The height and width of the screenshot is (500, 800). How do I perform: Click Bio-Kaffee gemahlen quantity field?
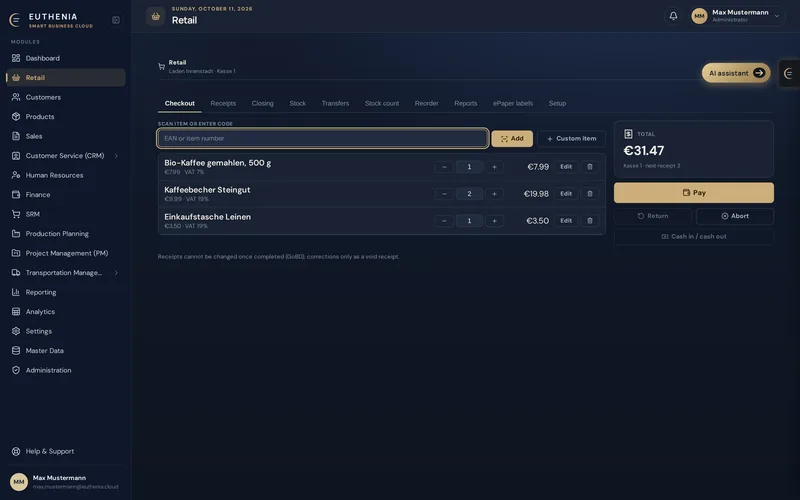point(469,167)
